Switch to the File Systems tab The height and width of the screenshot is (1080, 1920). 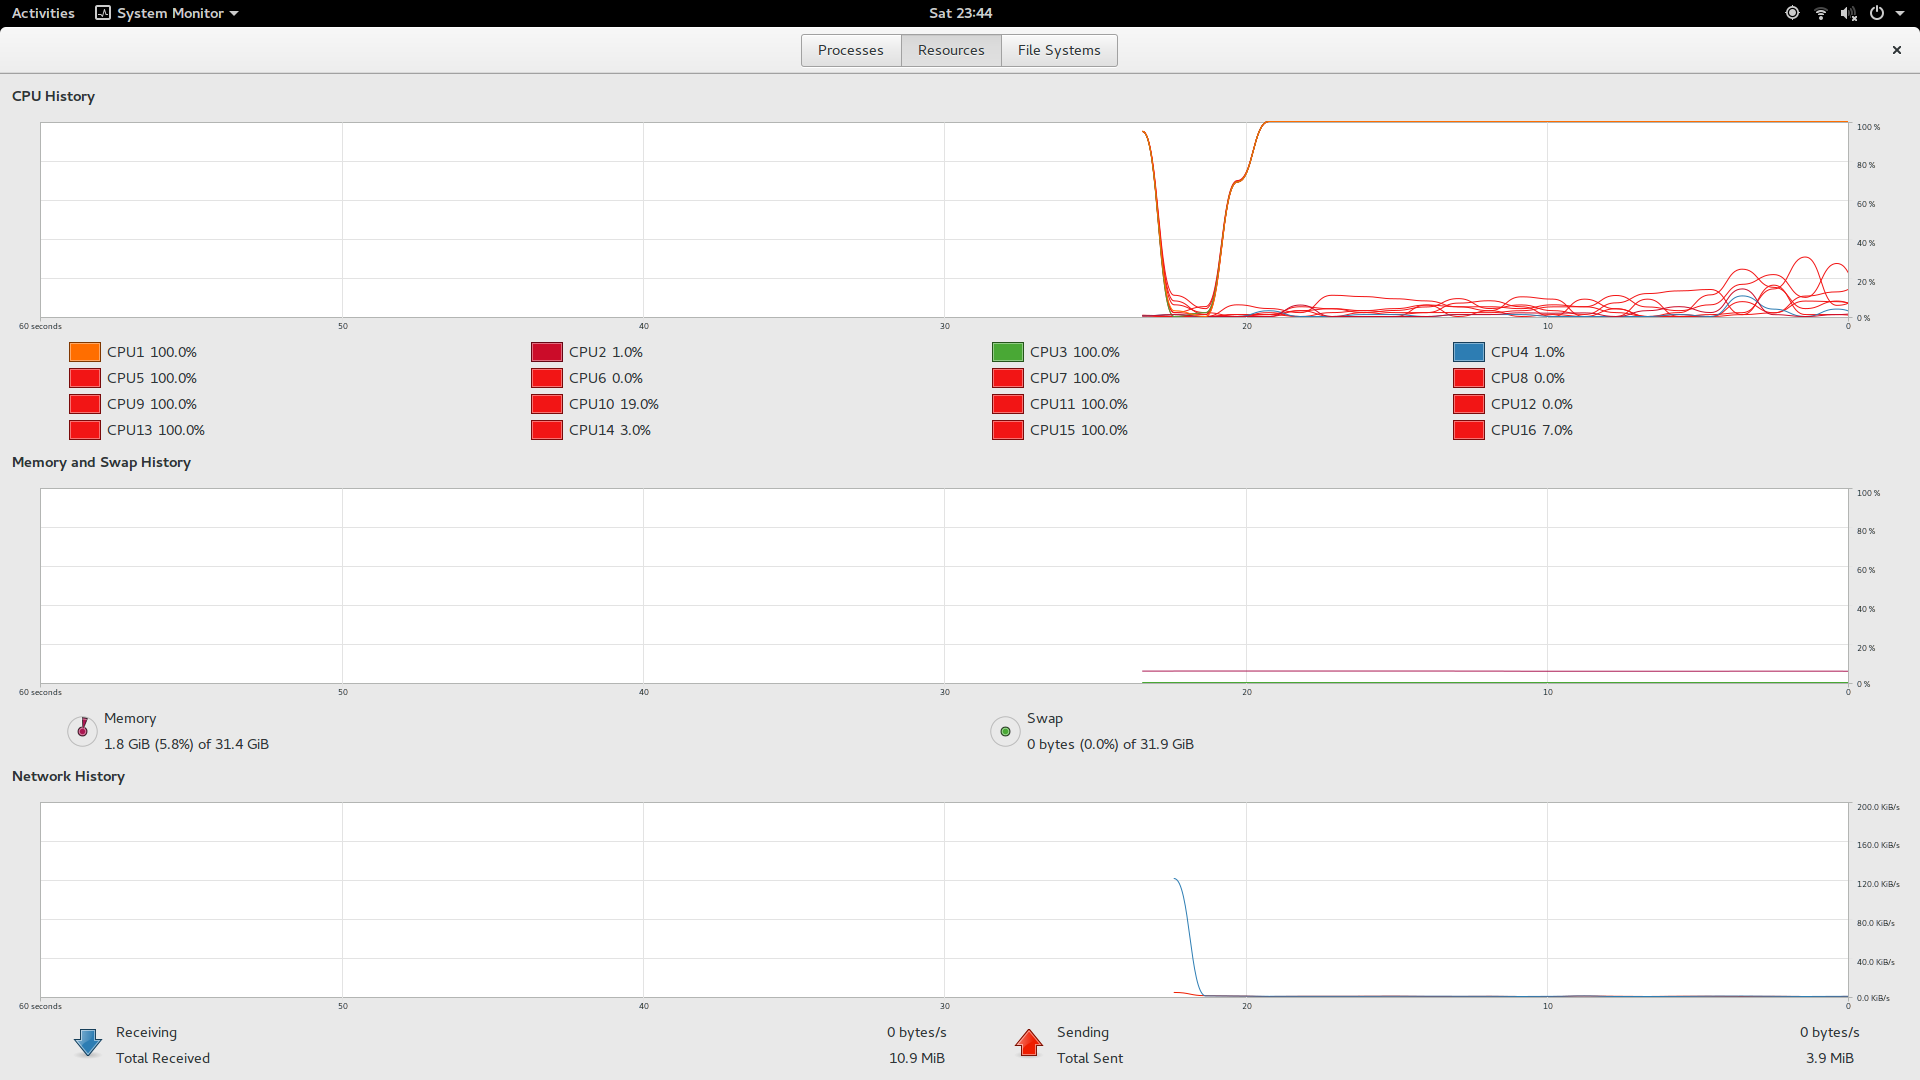coord(1059,50)
